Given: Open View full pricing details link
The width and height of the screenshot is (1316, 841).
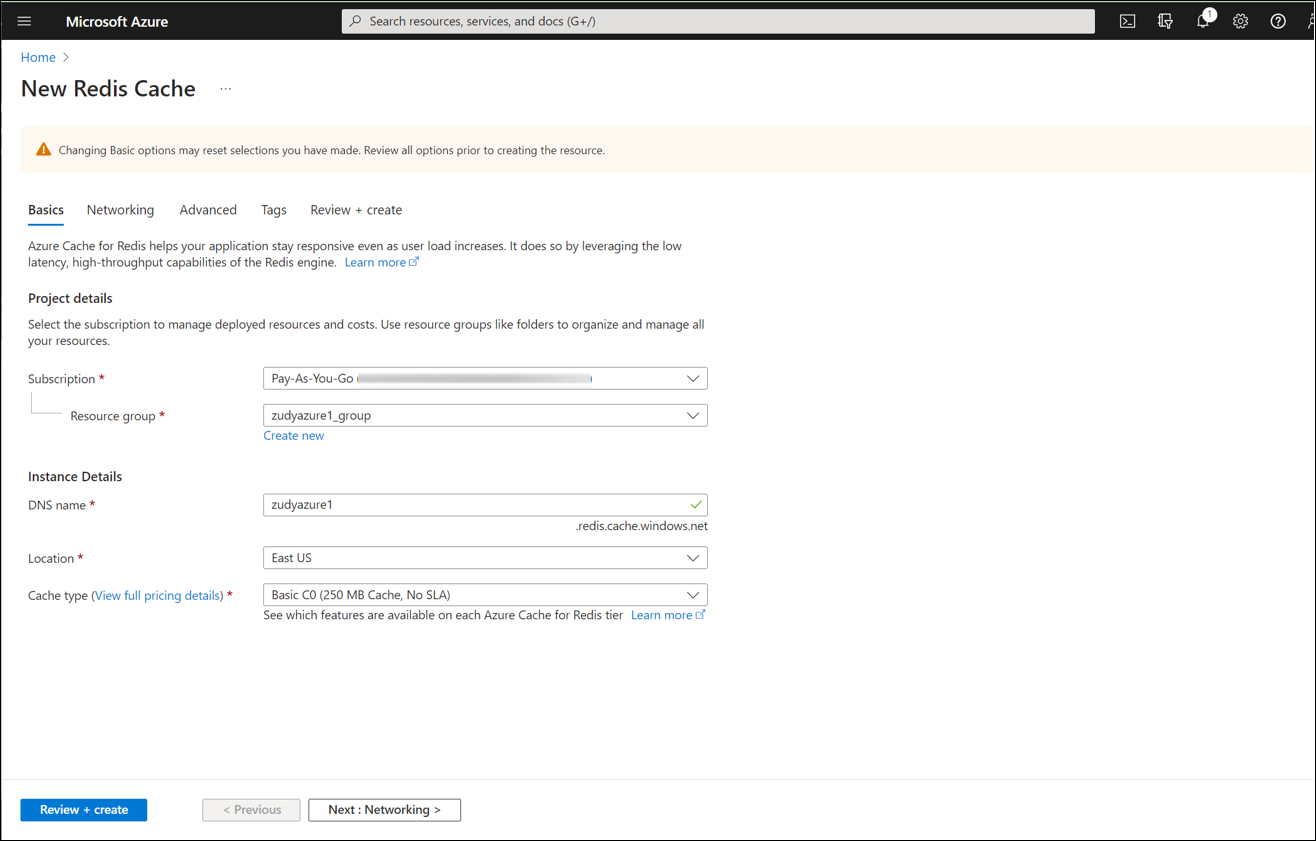Looking at the screenshot, I should point(158,595).
